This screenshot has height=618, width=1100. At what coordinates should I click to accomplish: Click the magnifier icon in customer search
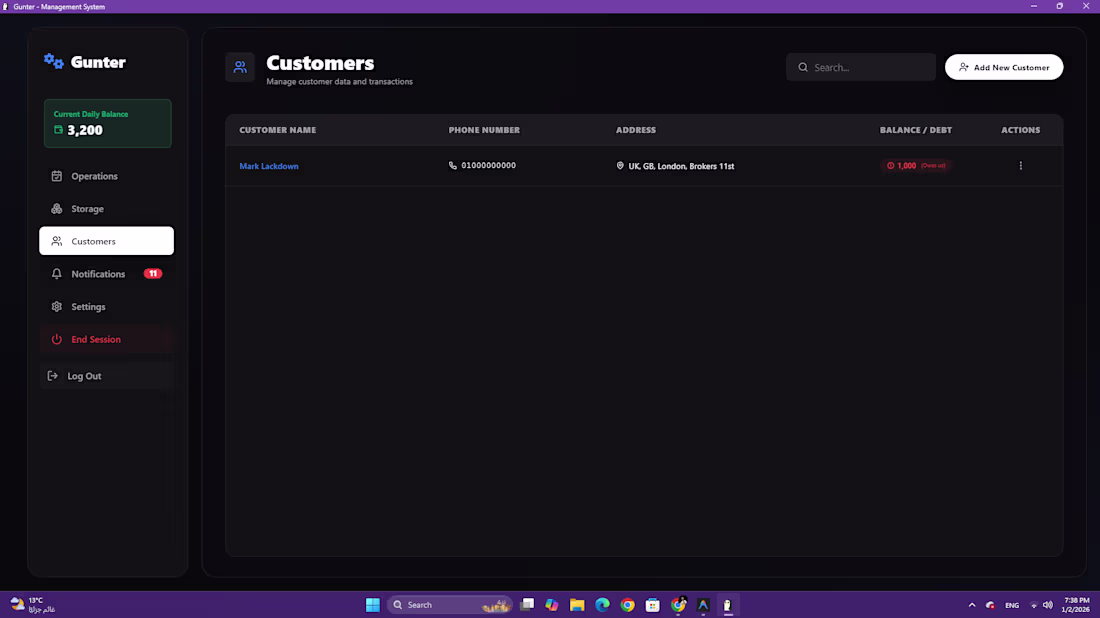803,67
